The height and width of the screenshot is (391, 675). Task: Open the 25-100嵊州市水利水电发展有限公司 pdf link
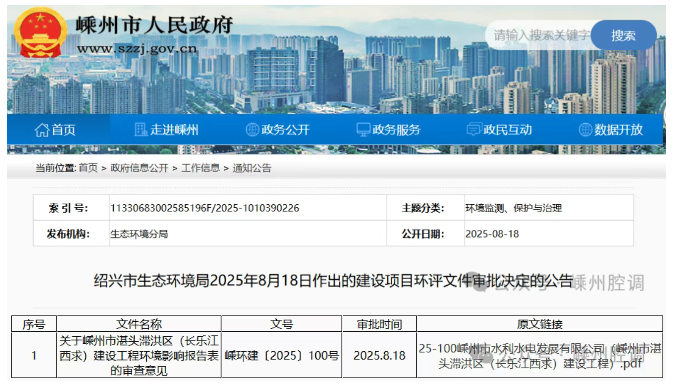pyautogui.click(x=540, y=356)
